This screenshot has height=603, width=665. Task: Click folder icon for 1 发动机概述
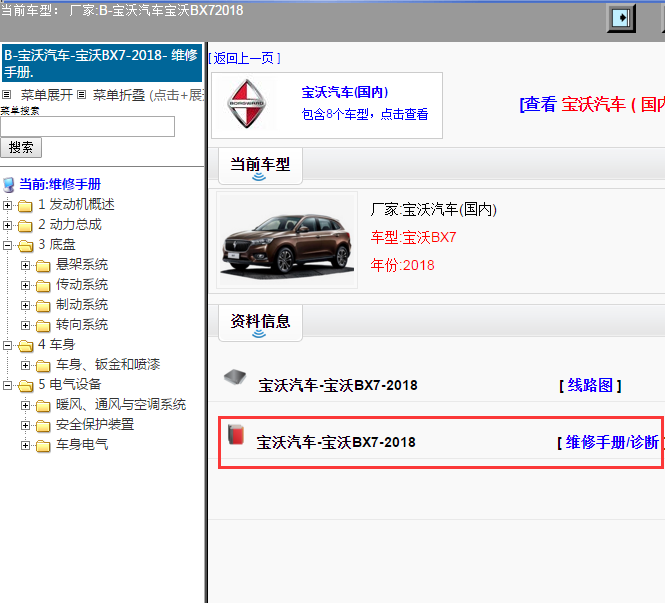pos(25,206)
